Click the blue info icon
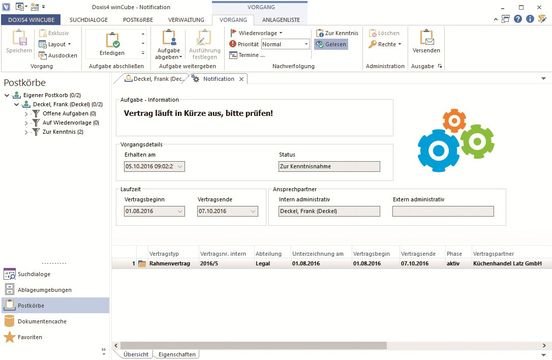 [x=530, y=19]
